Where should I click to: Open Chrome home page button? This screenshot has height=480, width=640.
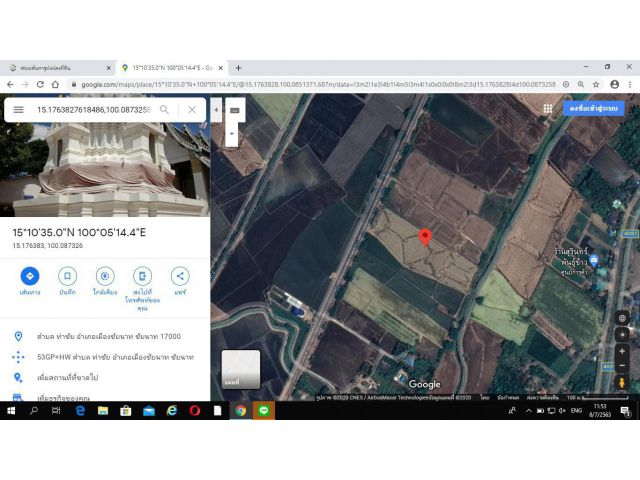[55, 84]
